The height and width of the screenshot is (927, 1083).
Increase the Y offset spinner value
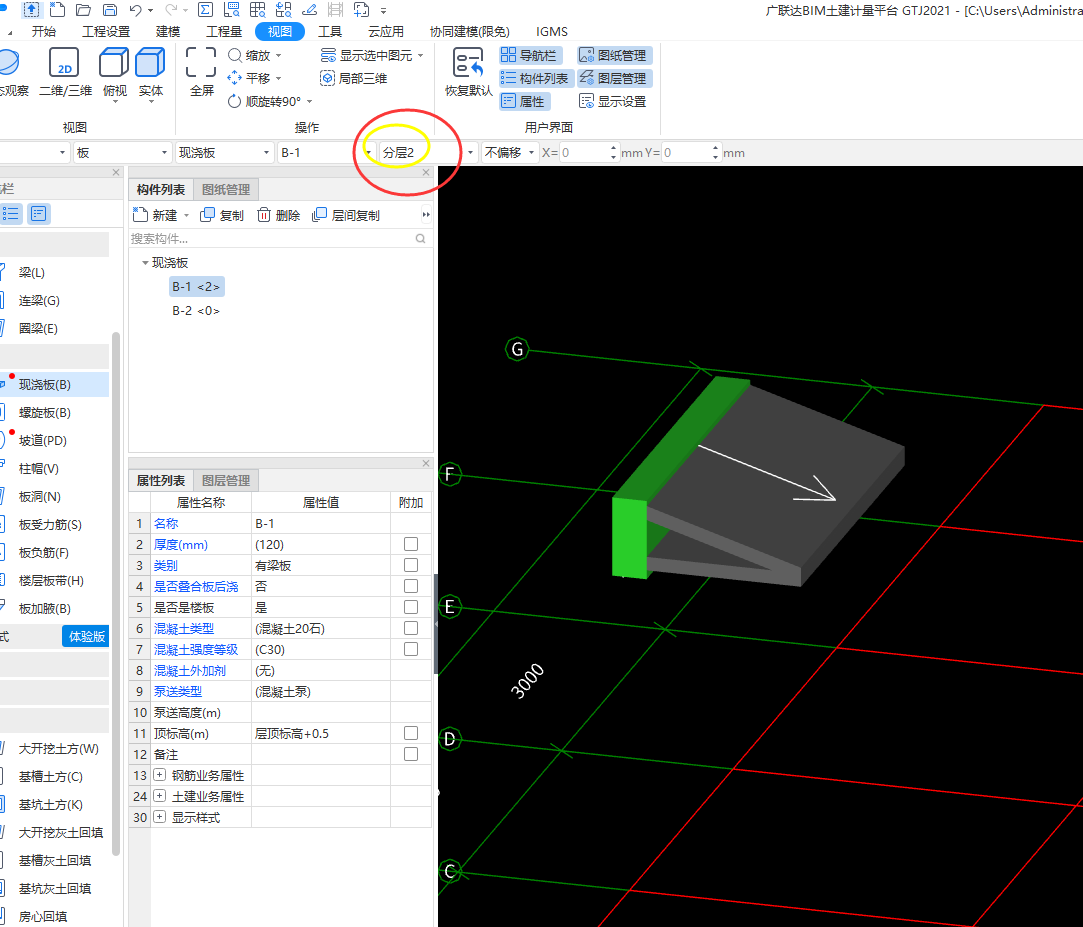(x=716, y=149)
